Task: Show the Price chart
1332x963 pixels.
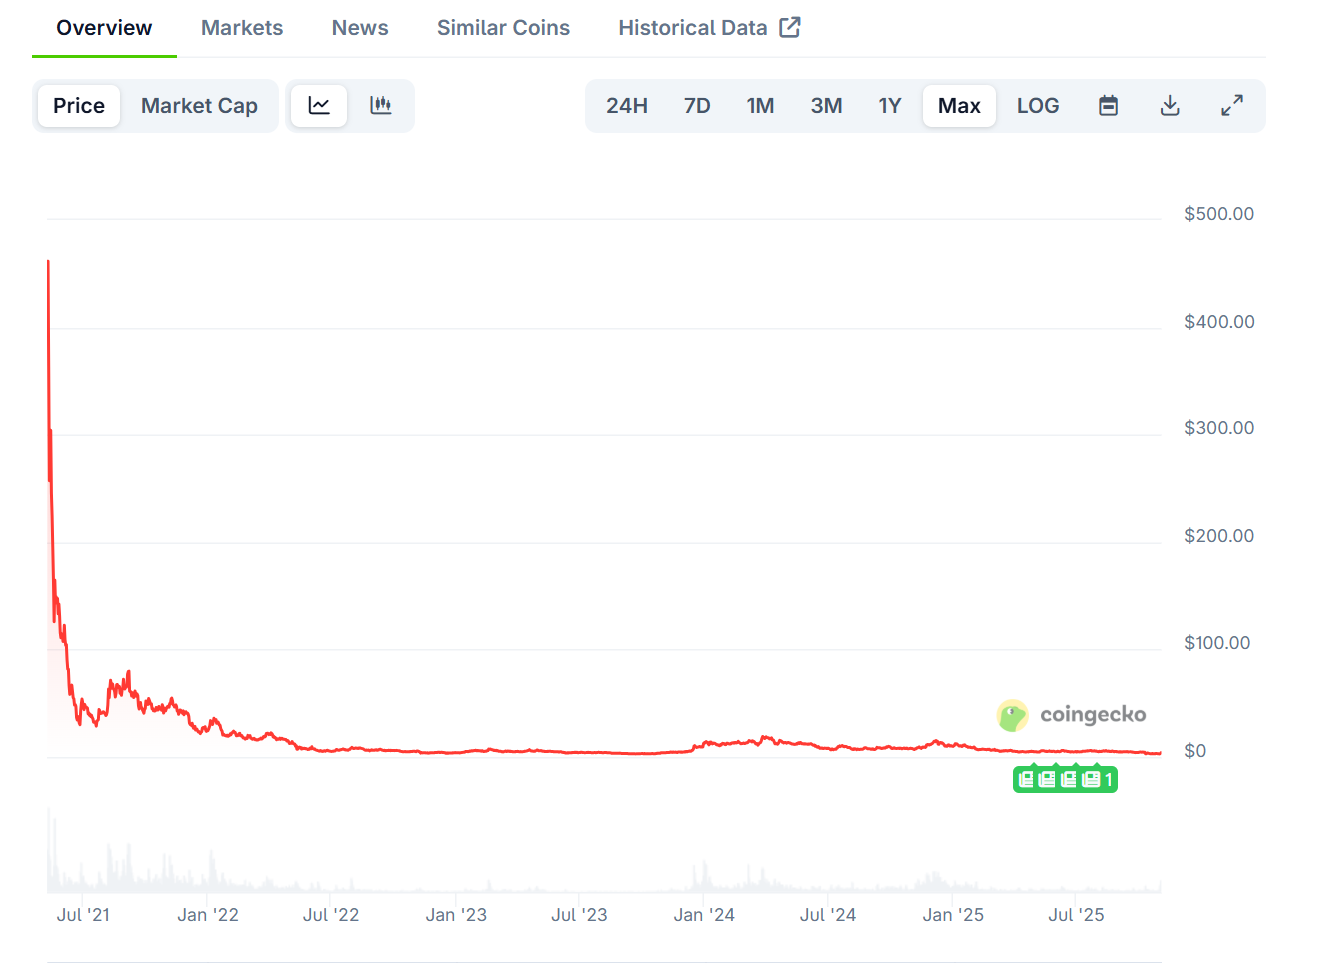Action: (79, 106)
